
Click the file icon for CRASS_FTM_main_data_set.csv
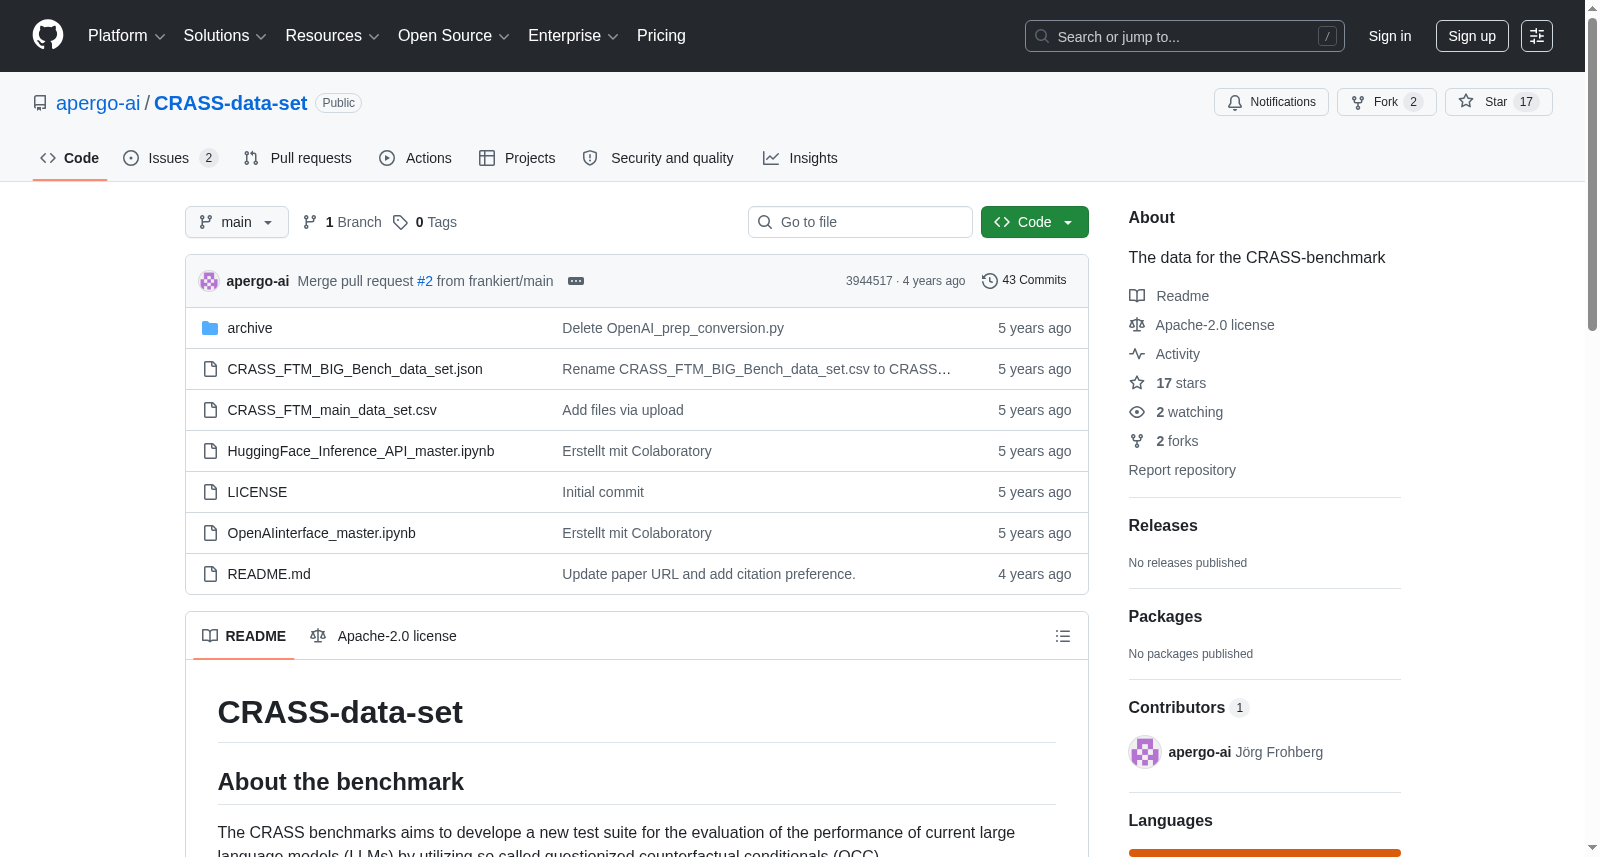tap(210, 410)
